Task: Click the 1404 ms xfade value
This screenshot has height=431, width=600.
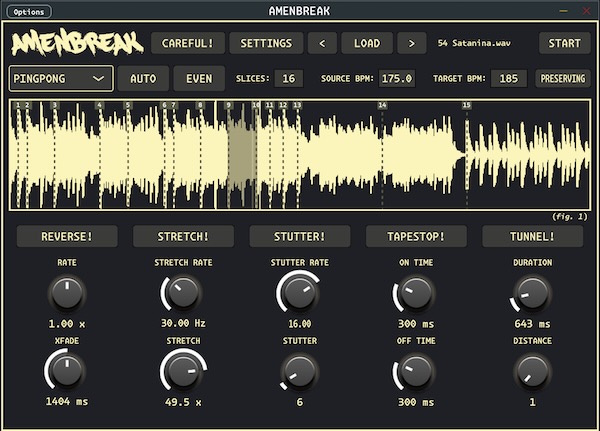Action: tap(67, 402)
